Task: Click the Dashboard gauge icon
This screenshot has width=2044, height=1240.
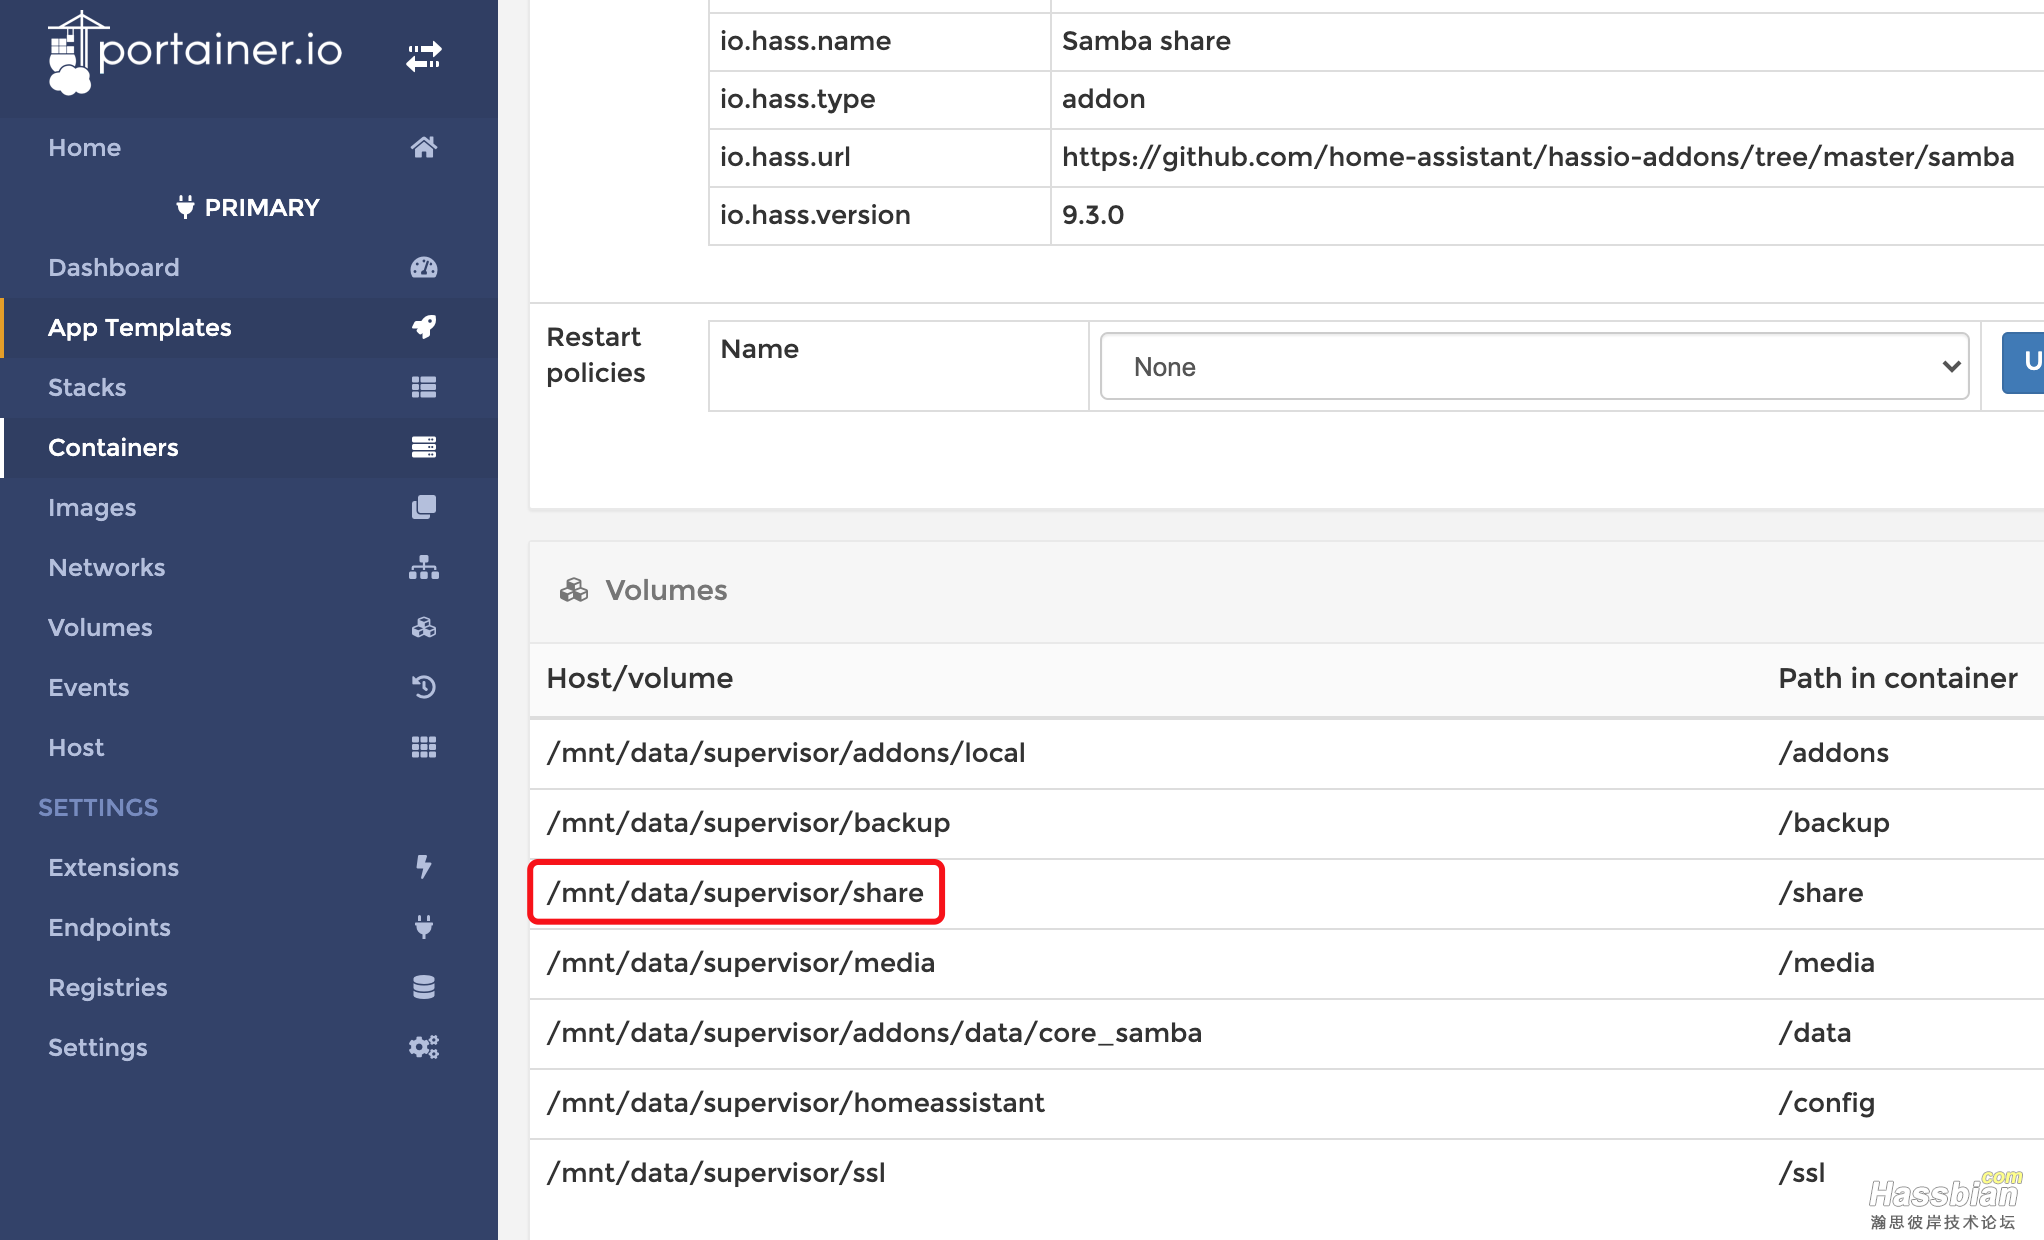Action: coord(423,268)
